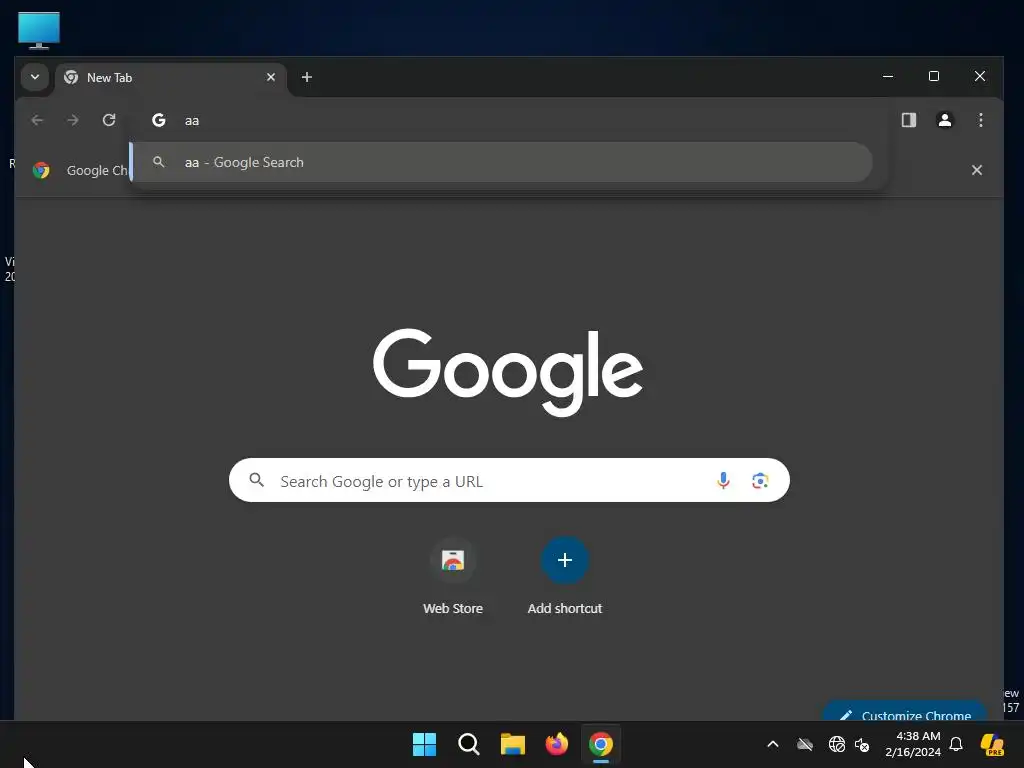The image size is (1024, 768).
Task: Click the Copilot preview taskbar icon
Action: 992,744
